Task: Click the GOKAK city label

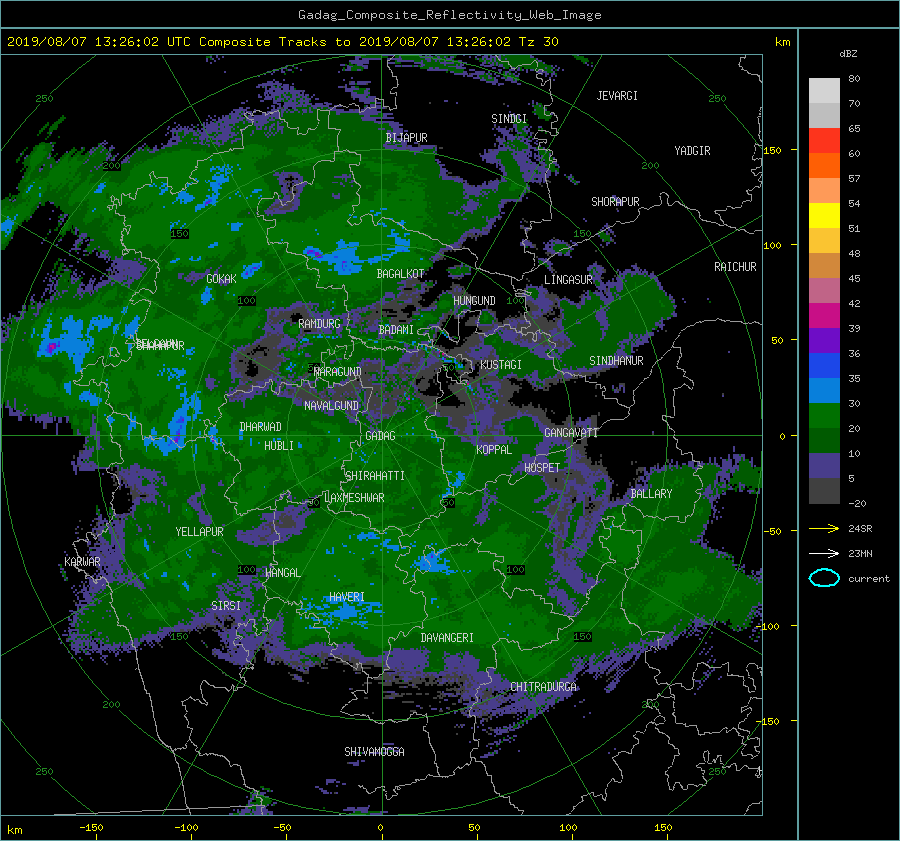Action: [221, 279]
